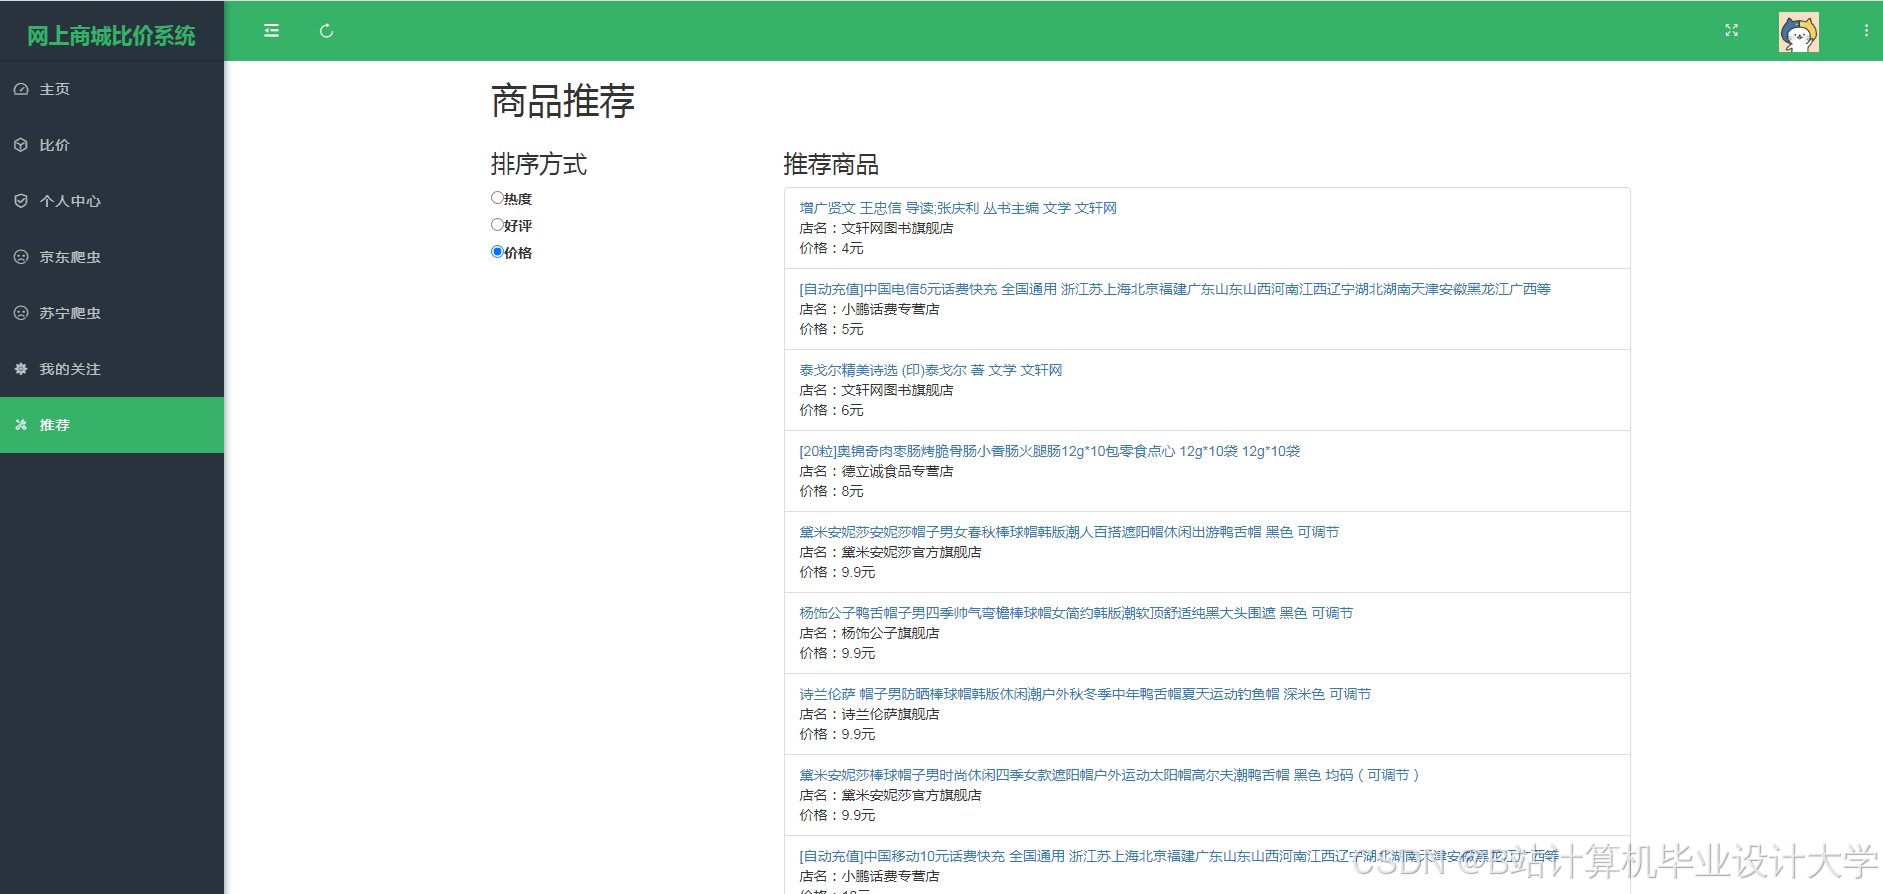
Task: Click the 推荐商品 heading
Action: (x=831, y=164)
